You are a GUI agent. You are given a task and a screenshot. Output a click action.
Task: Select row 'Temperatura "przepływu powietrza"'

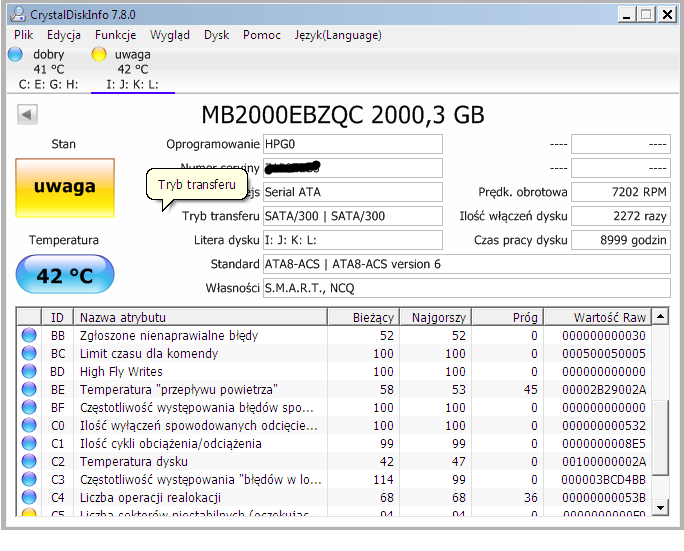[334, 389]
